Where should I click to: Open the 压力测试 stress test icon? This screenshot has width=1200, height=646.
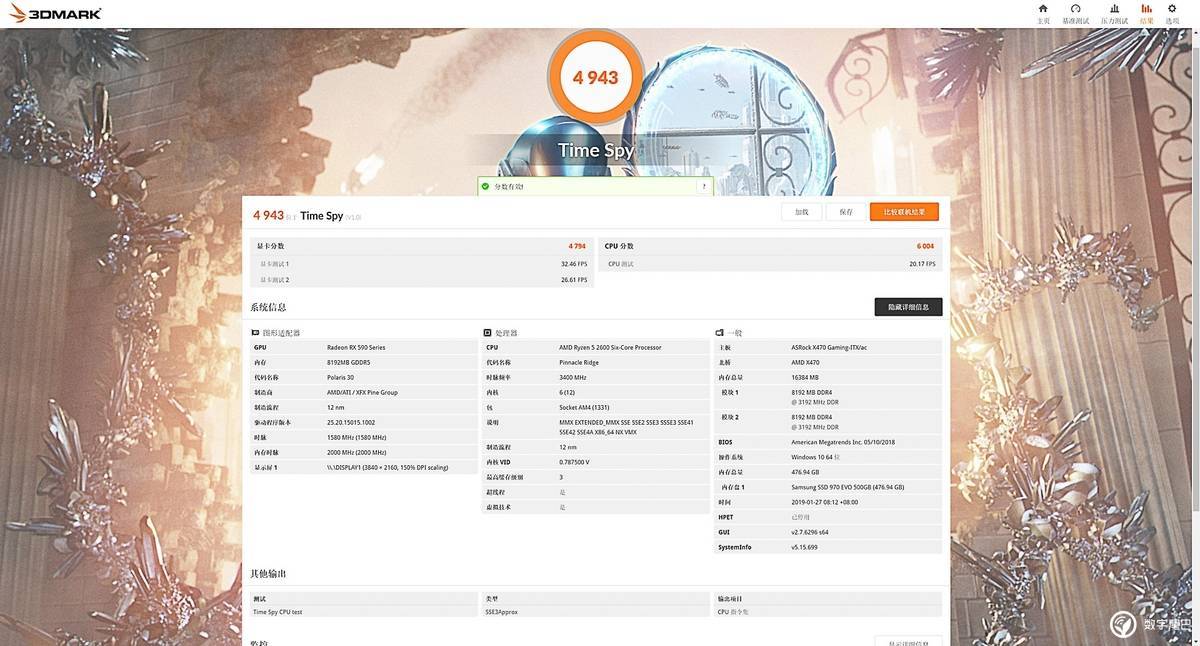pyautogui.click(x=1114, y=9)
